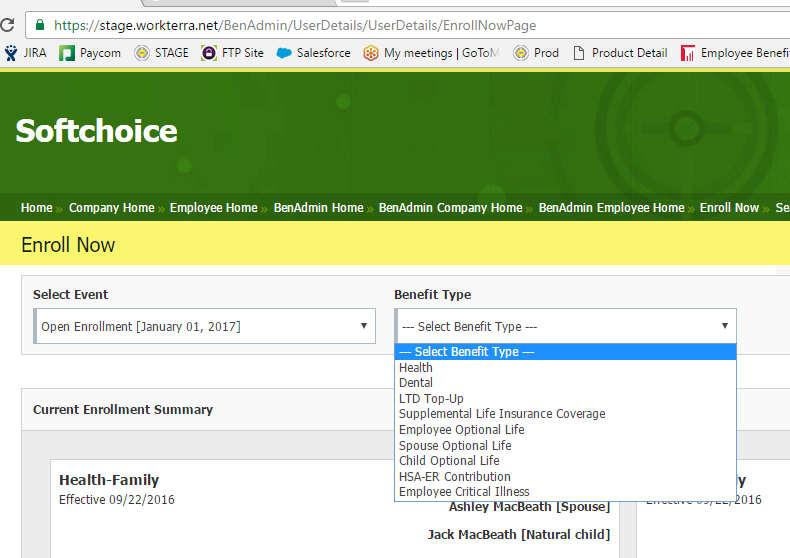Open the Product Detail bookmark

point(619,53)
